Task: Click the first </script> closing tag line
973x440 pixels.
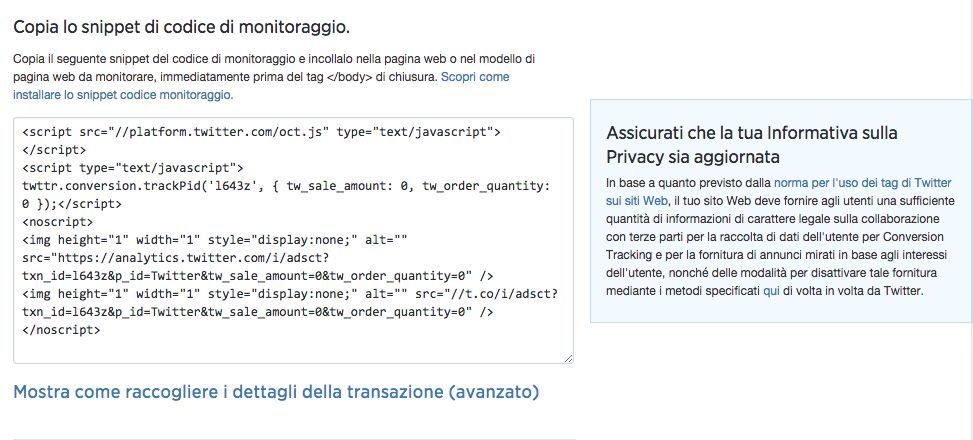Action: [x=54, y=150]
